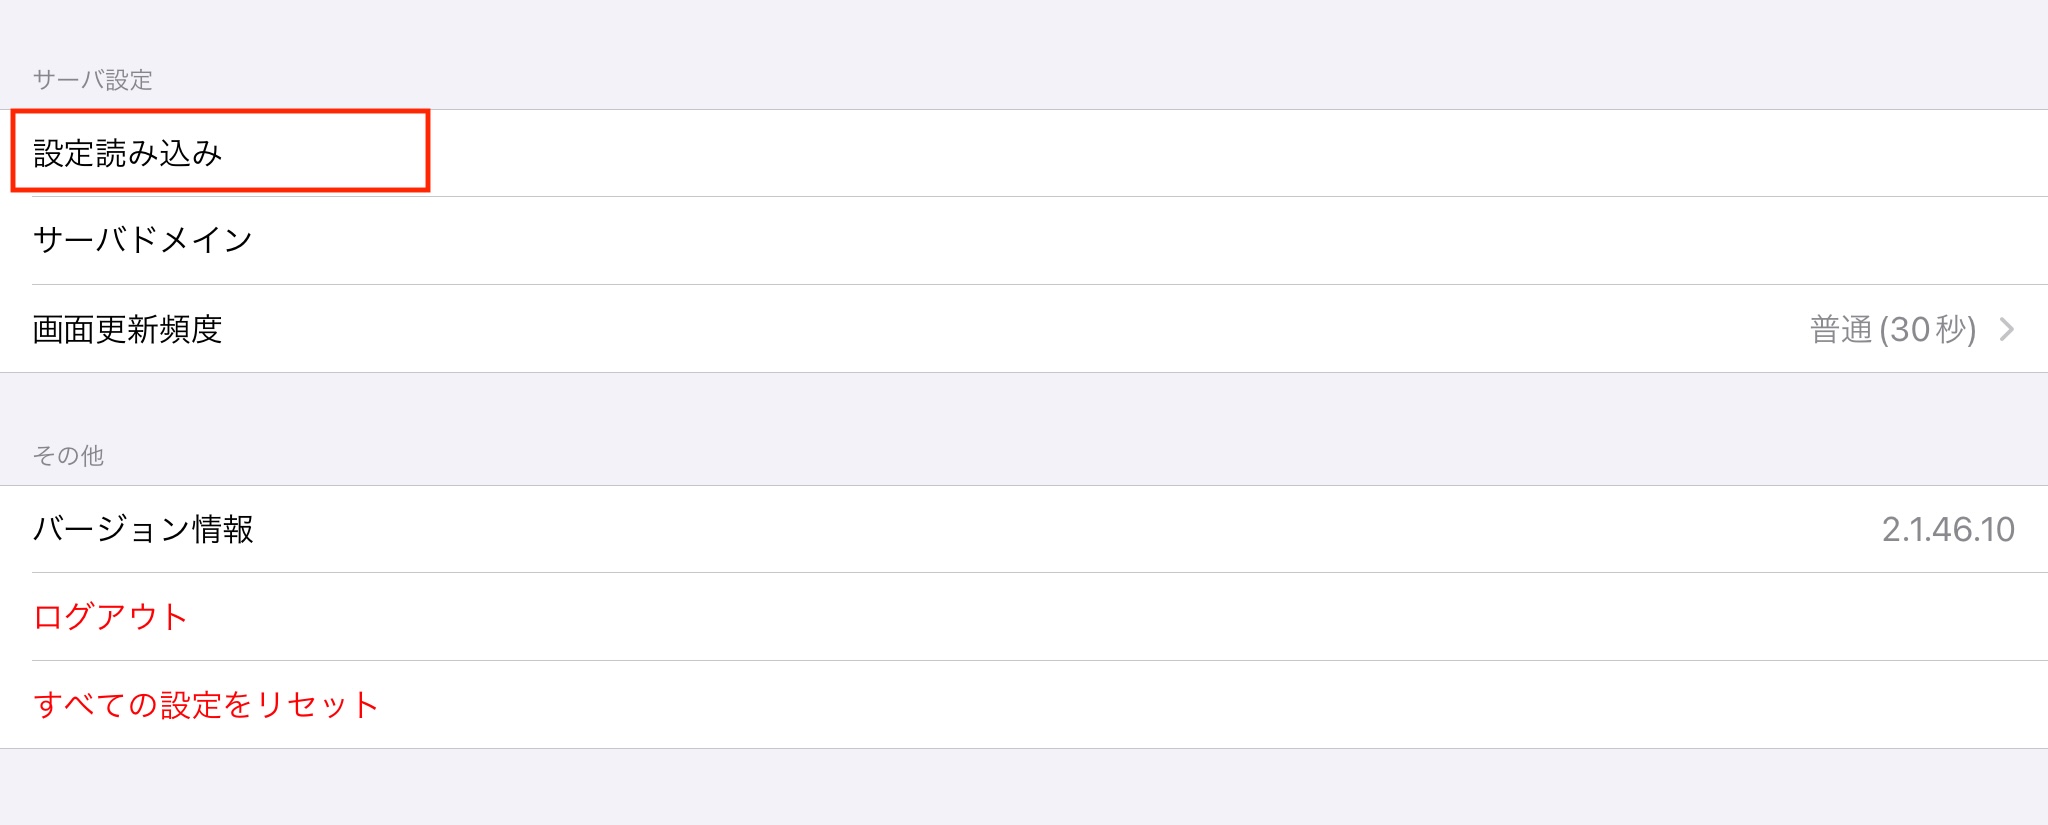Click the version number 2.1.46.10
This screenshot has width=2048, height=825.
(1947, 529)
